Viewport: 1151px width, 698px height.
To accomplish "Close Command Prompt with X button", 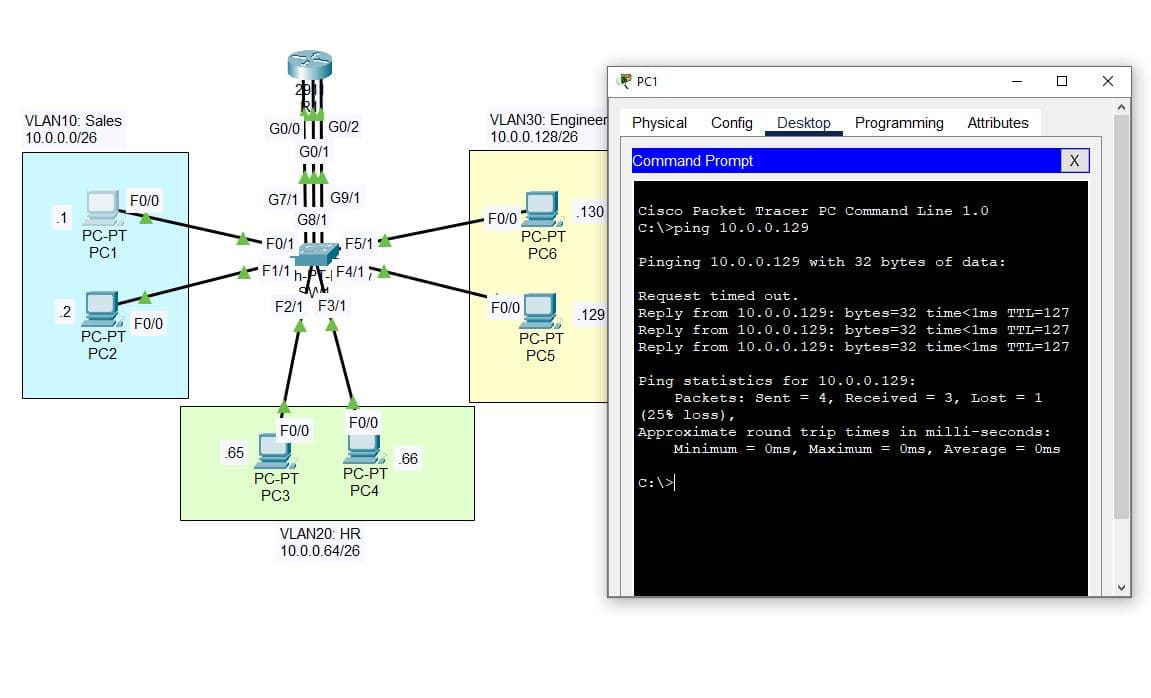I will (x=1074, y=161).
